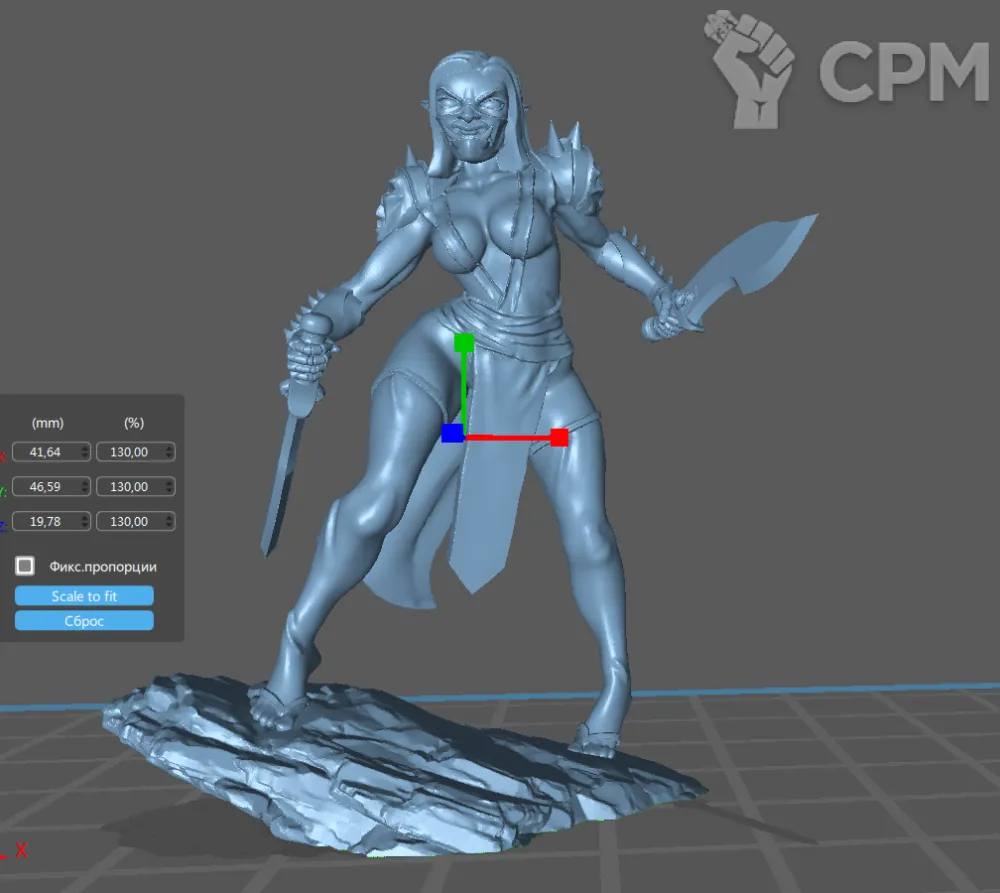Screen dimensions: 1000x893
Task: Click the blue Z-axis scale handle
Action: [452, 433]
